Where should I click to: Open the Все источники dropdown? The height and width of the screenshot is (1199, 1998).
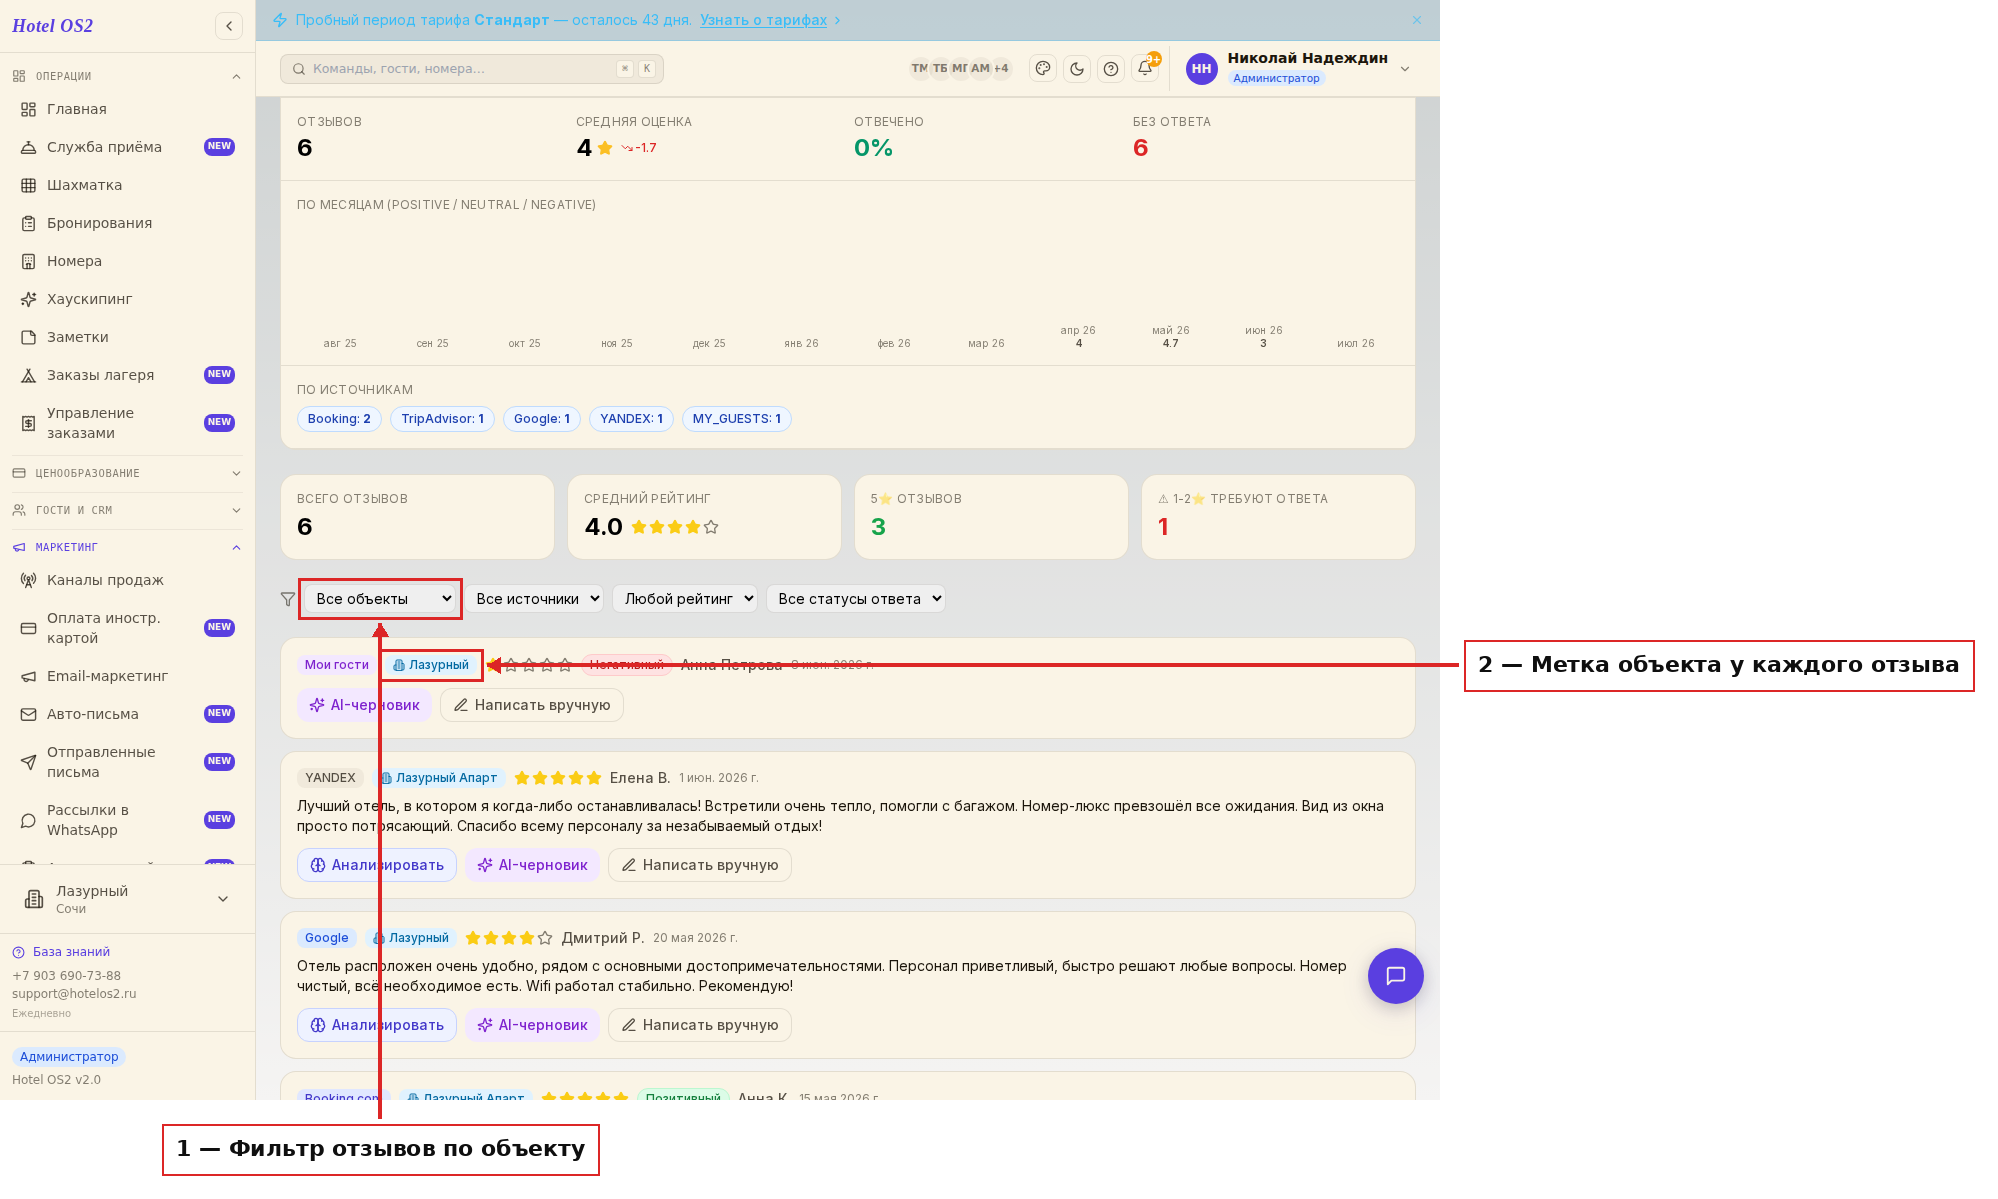coord(534,599)
